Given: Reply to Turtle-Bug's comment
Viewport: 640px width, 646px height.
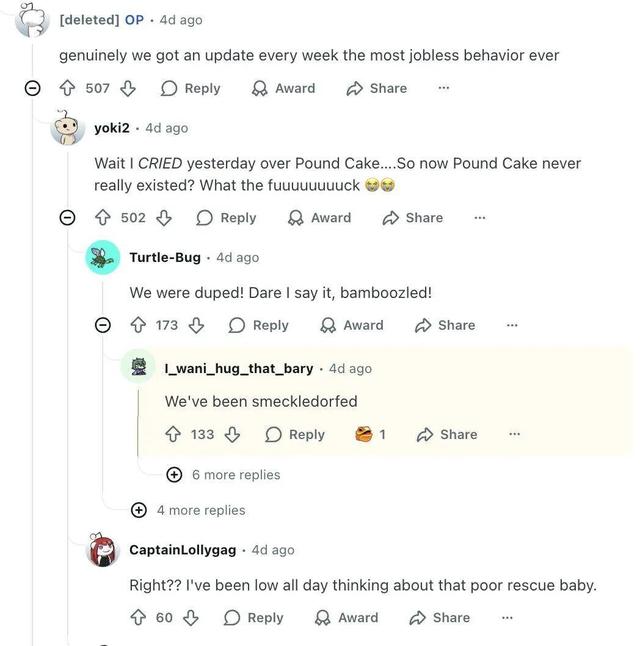Looking at the screenshot, I should tap(259, 325).
